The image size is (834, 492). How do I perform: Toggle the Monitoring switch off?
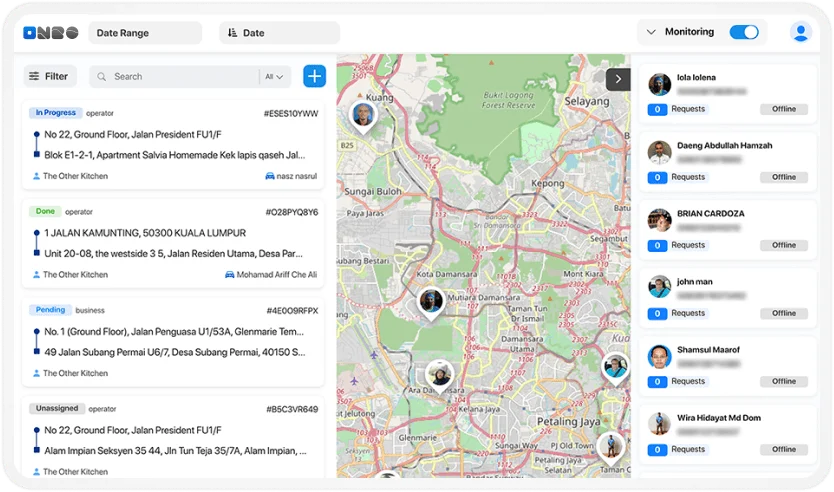tap(743, 32)
